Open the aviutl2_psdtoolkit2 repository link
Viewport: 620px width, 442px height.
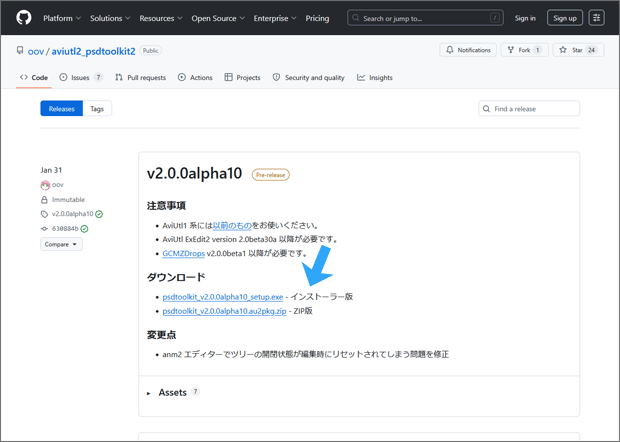pyautogui.click(x=93, y=51)
